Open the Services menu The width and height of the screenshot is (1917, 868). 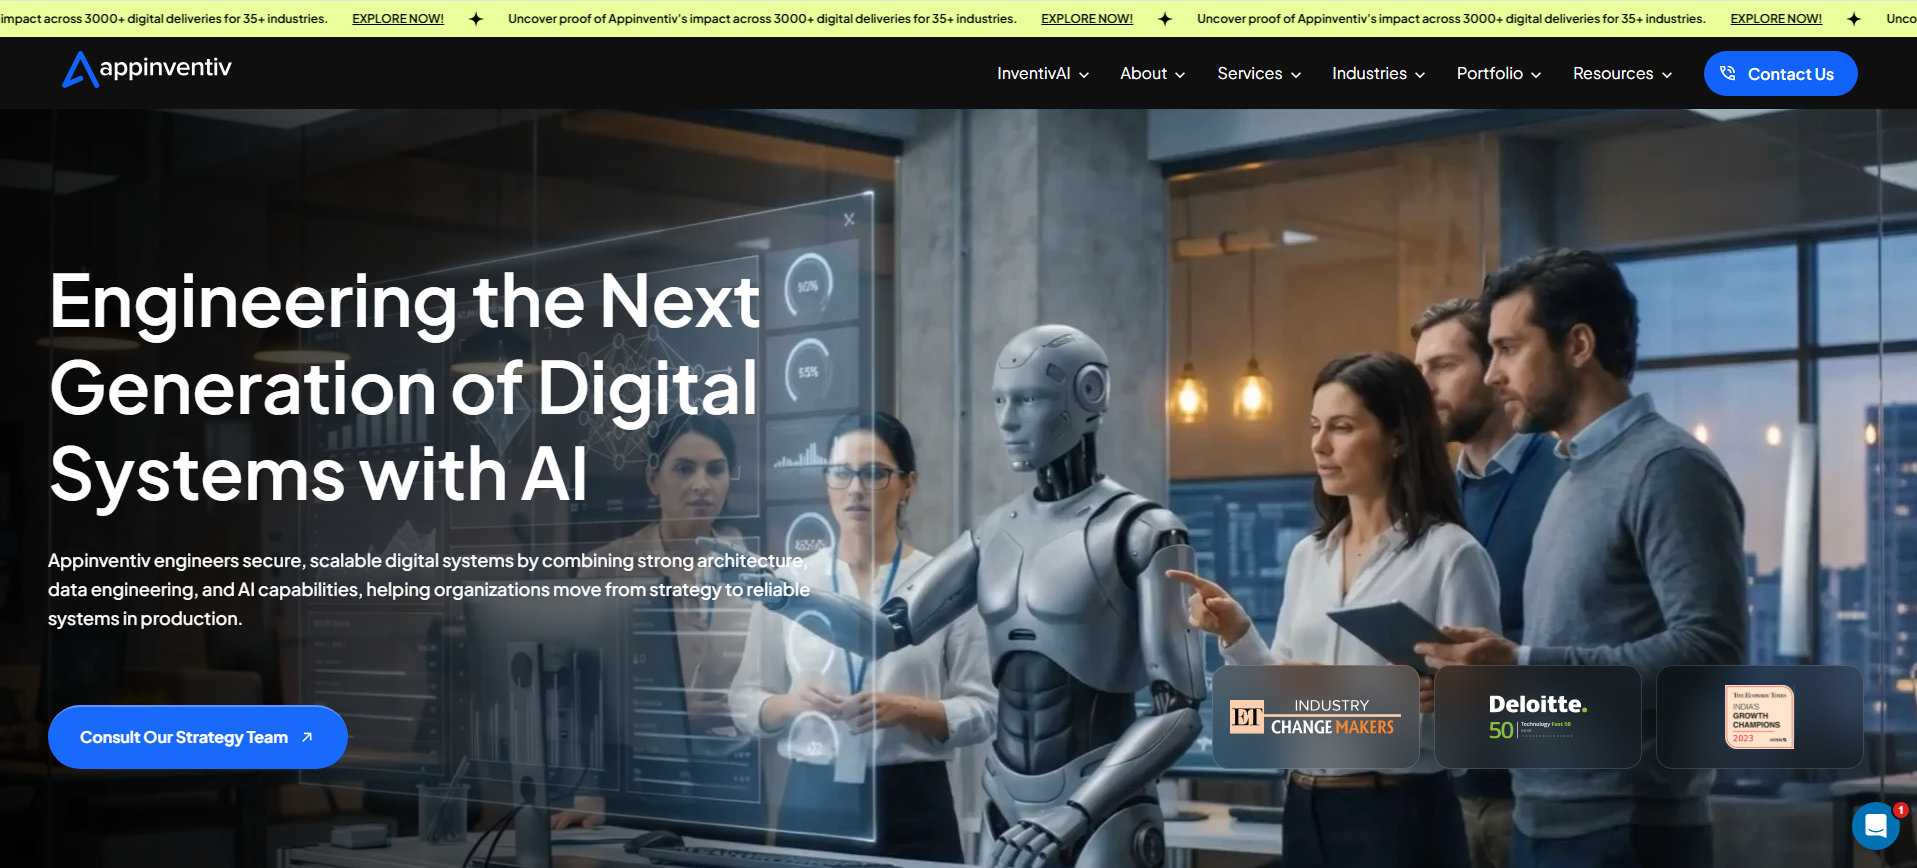click(1259, 74)
